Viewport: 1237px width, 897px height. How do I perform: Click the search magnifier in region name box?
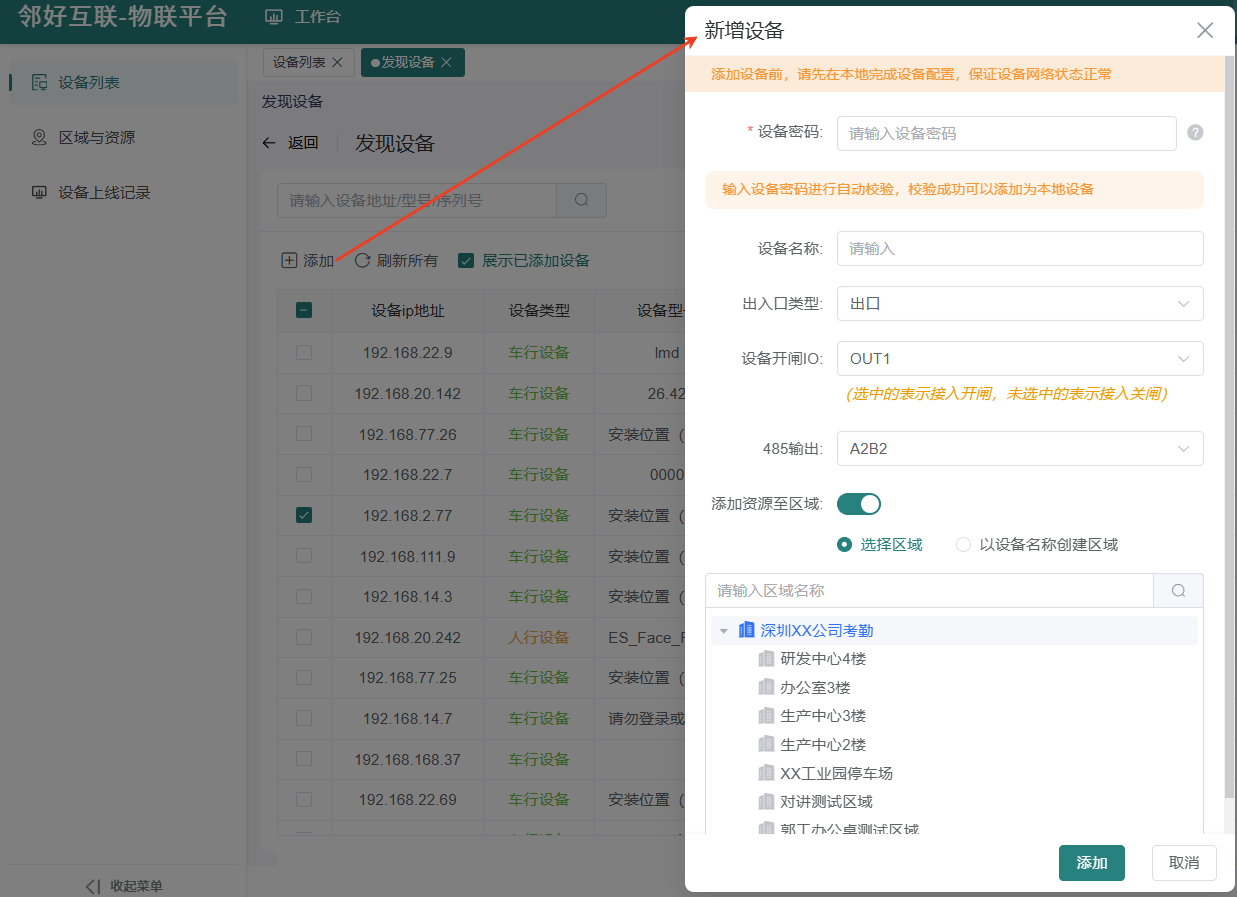click(x=1178, y=591)
